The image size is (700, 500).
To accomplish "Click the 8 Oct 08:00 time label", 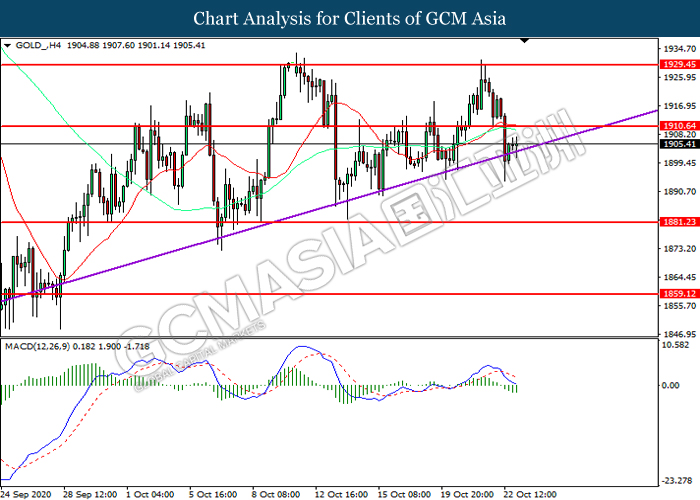I will coord(276,494).
